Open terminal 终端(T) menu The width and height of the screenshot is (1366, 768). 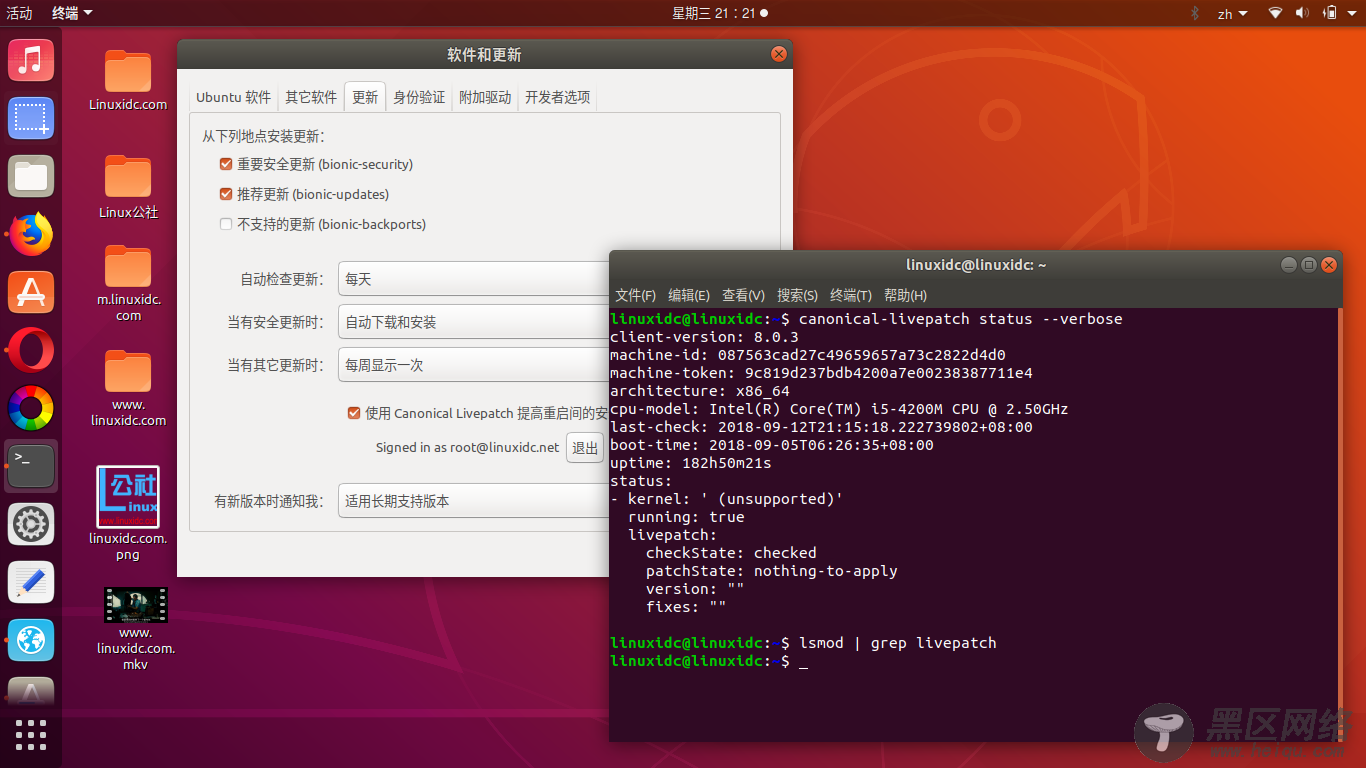851,295
